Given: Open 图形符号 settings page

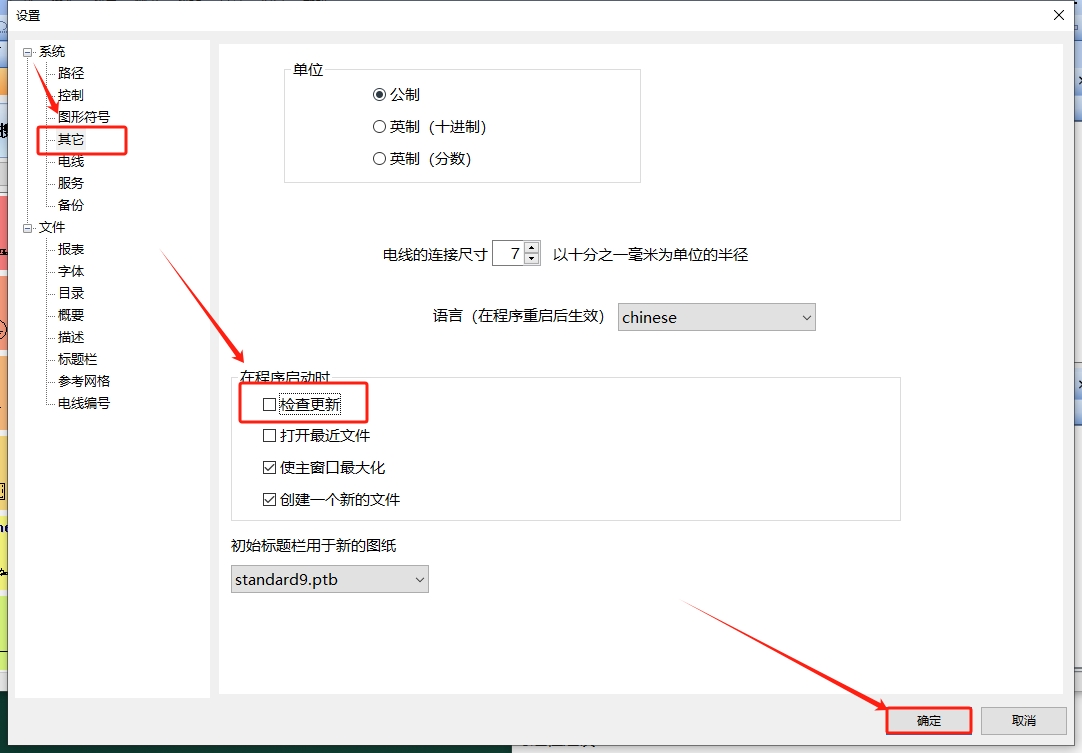Looking at the screenshot, I should [83, 117].
